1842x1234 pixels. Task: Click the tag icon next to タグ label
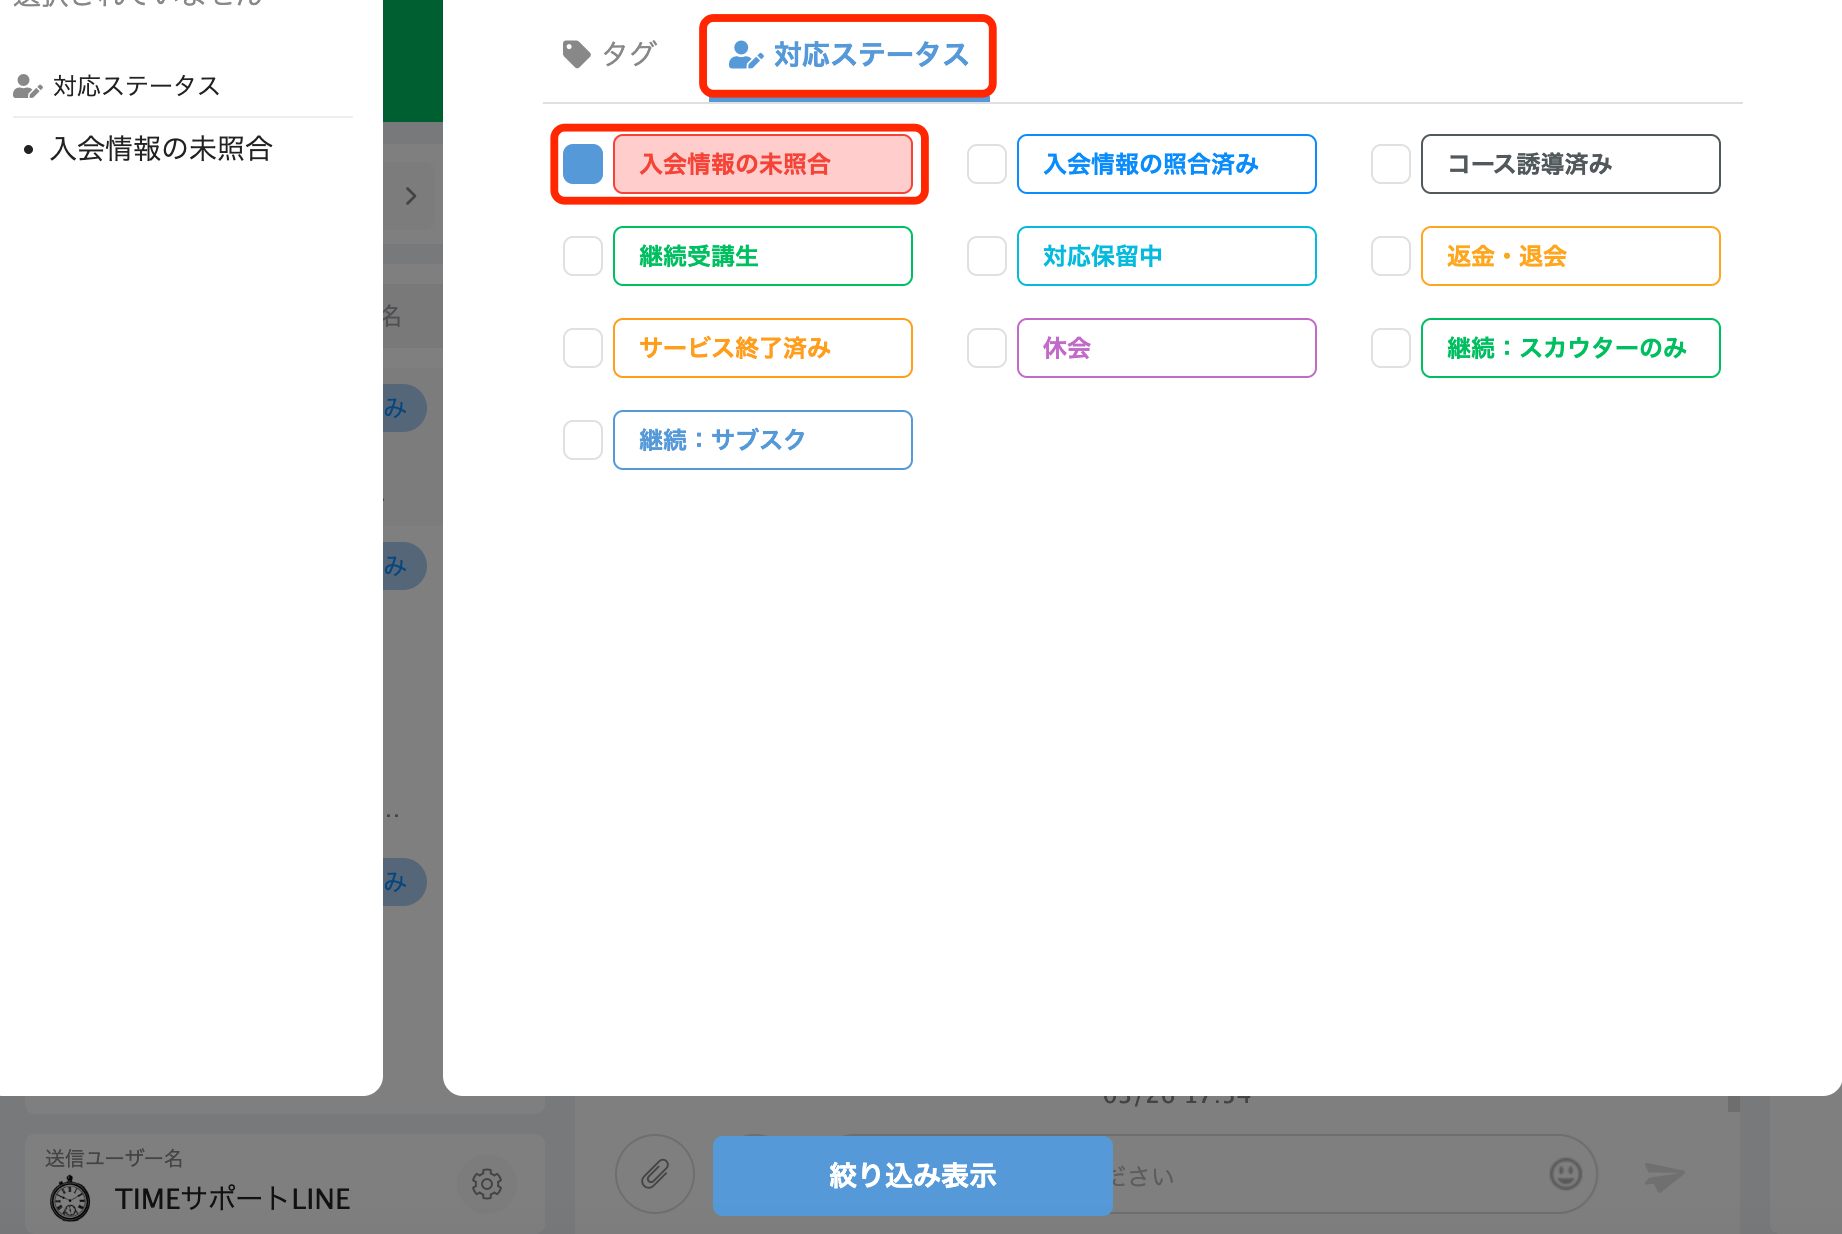tap(575, 52)
